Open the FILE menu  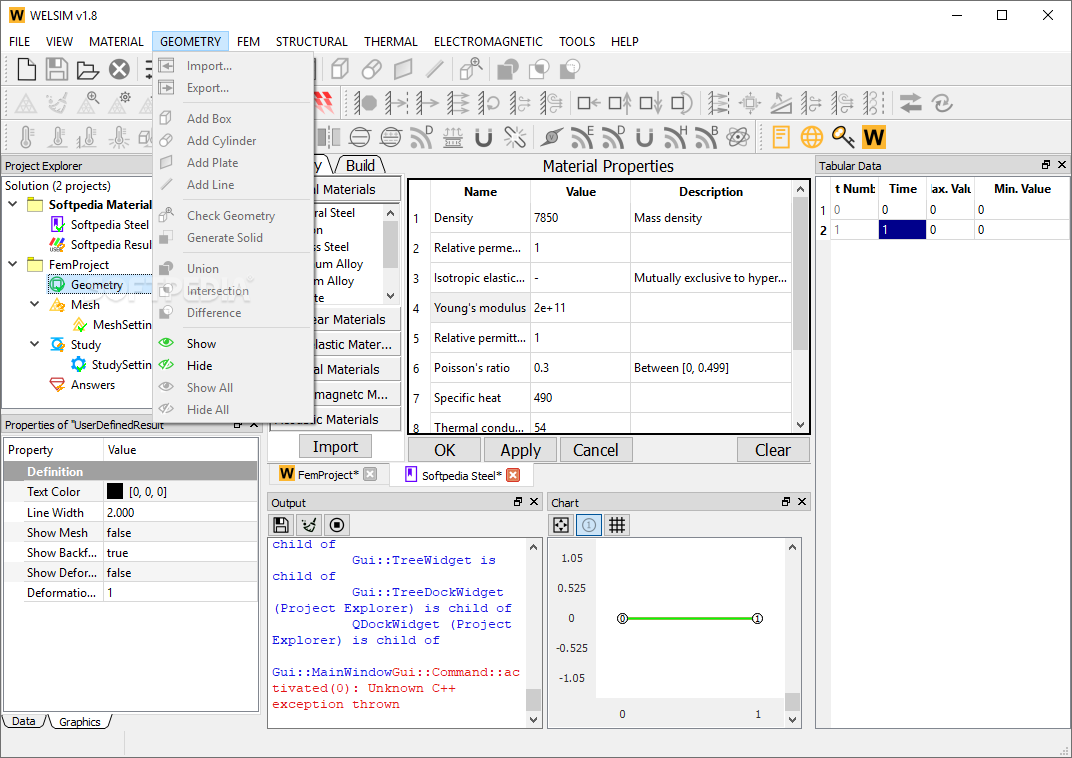point(19,42)
